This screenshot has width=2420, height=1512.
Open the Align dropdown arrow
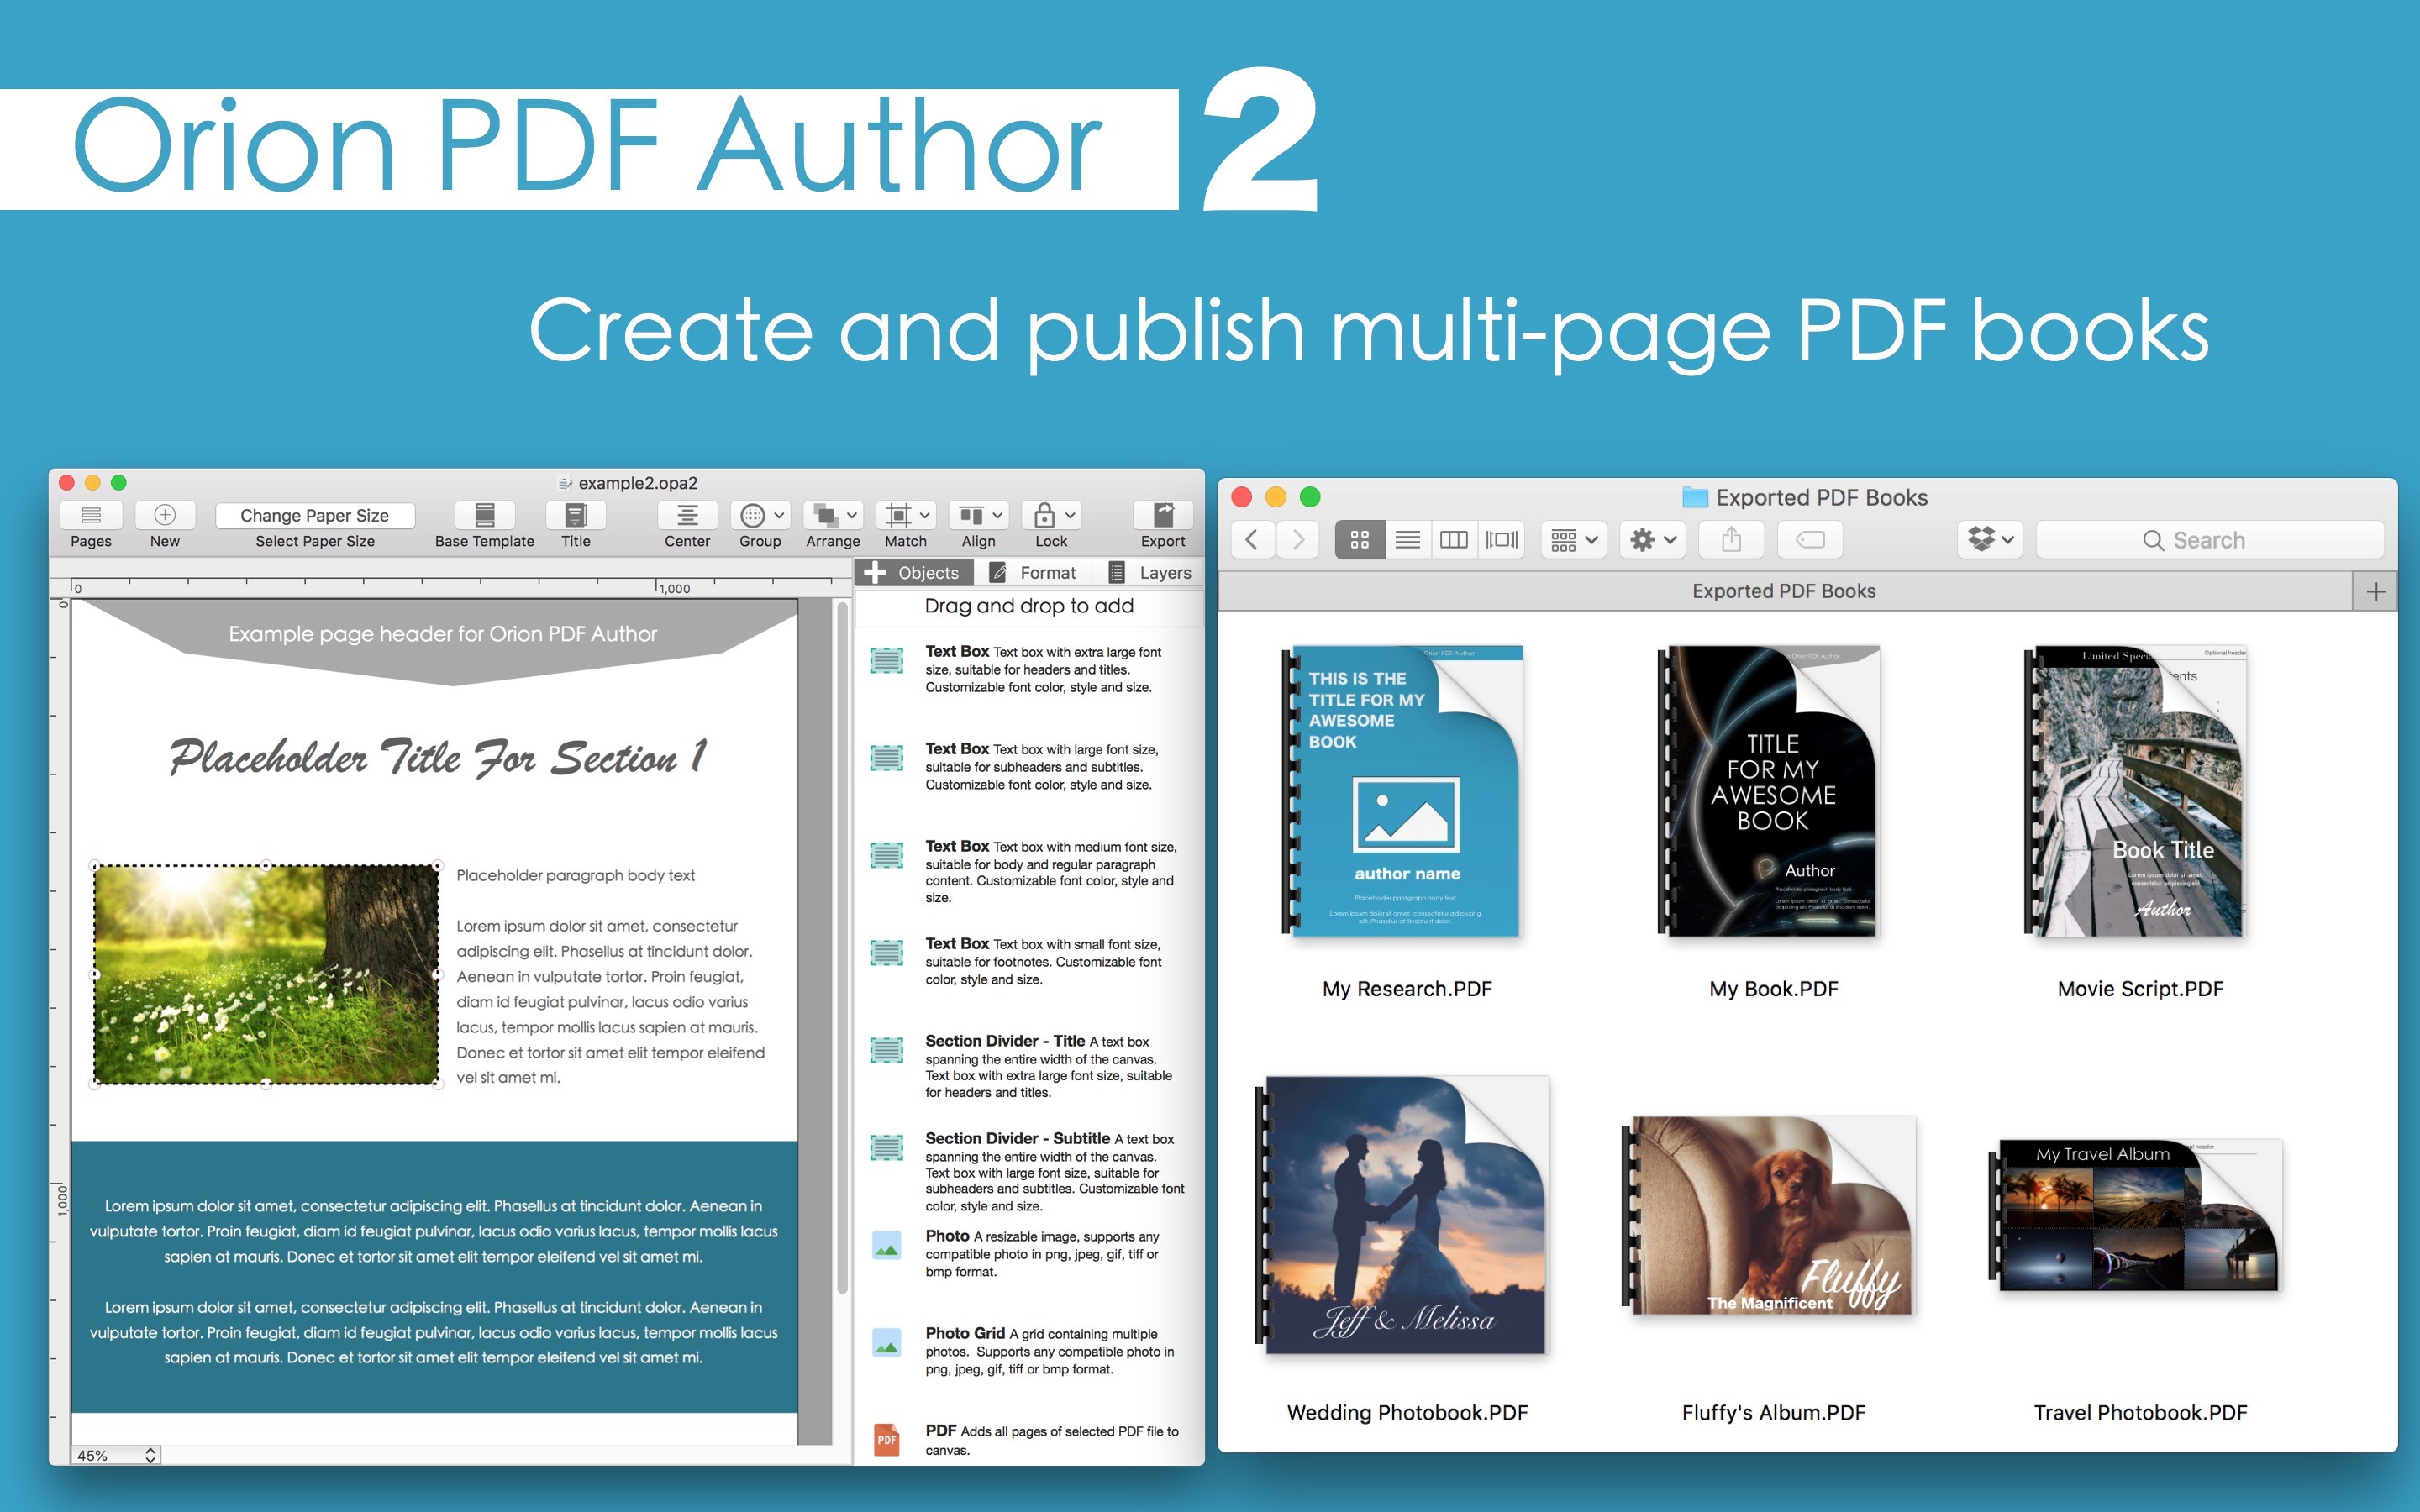pos(997,515)
